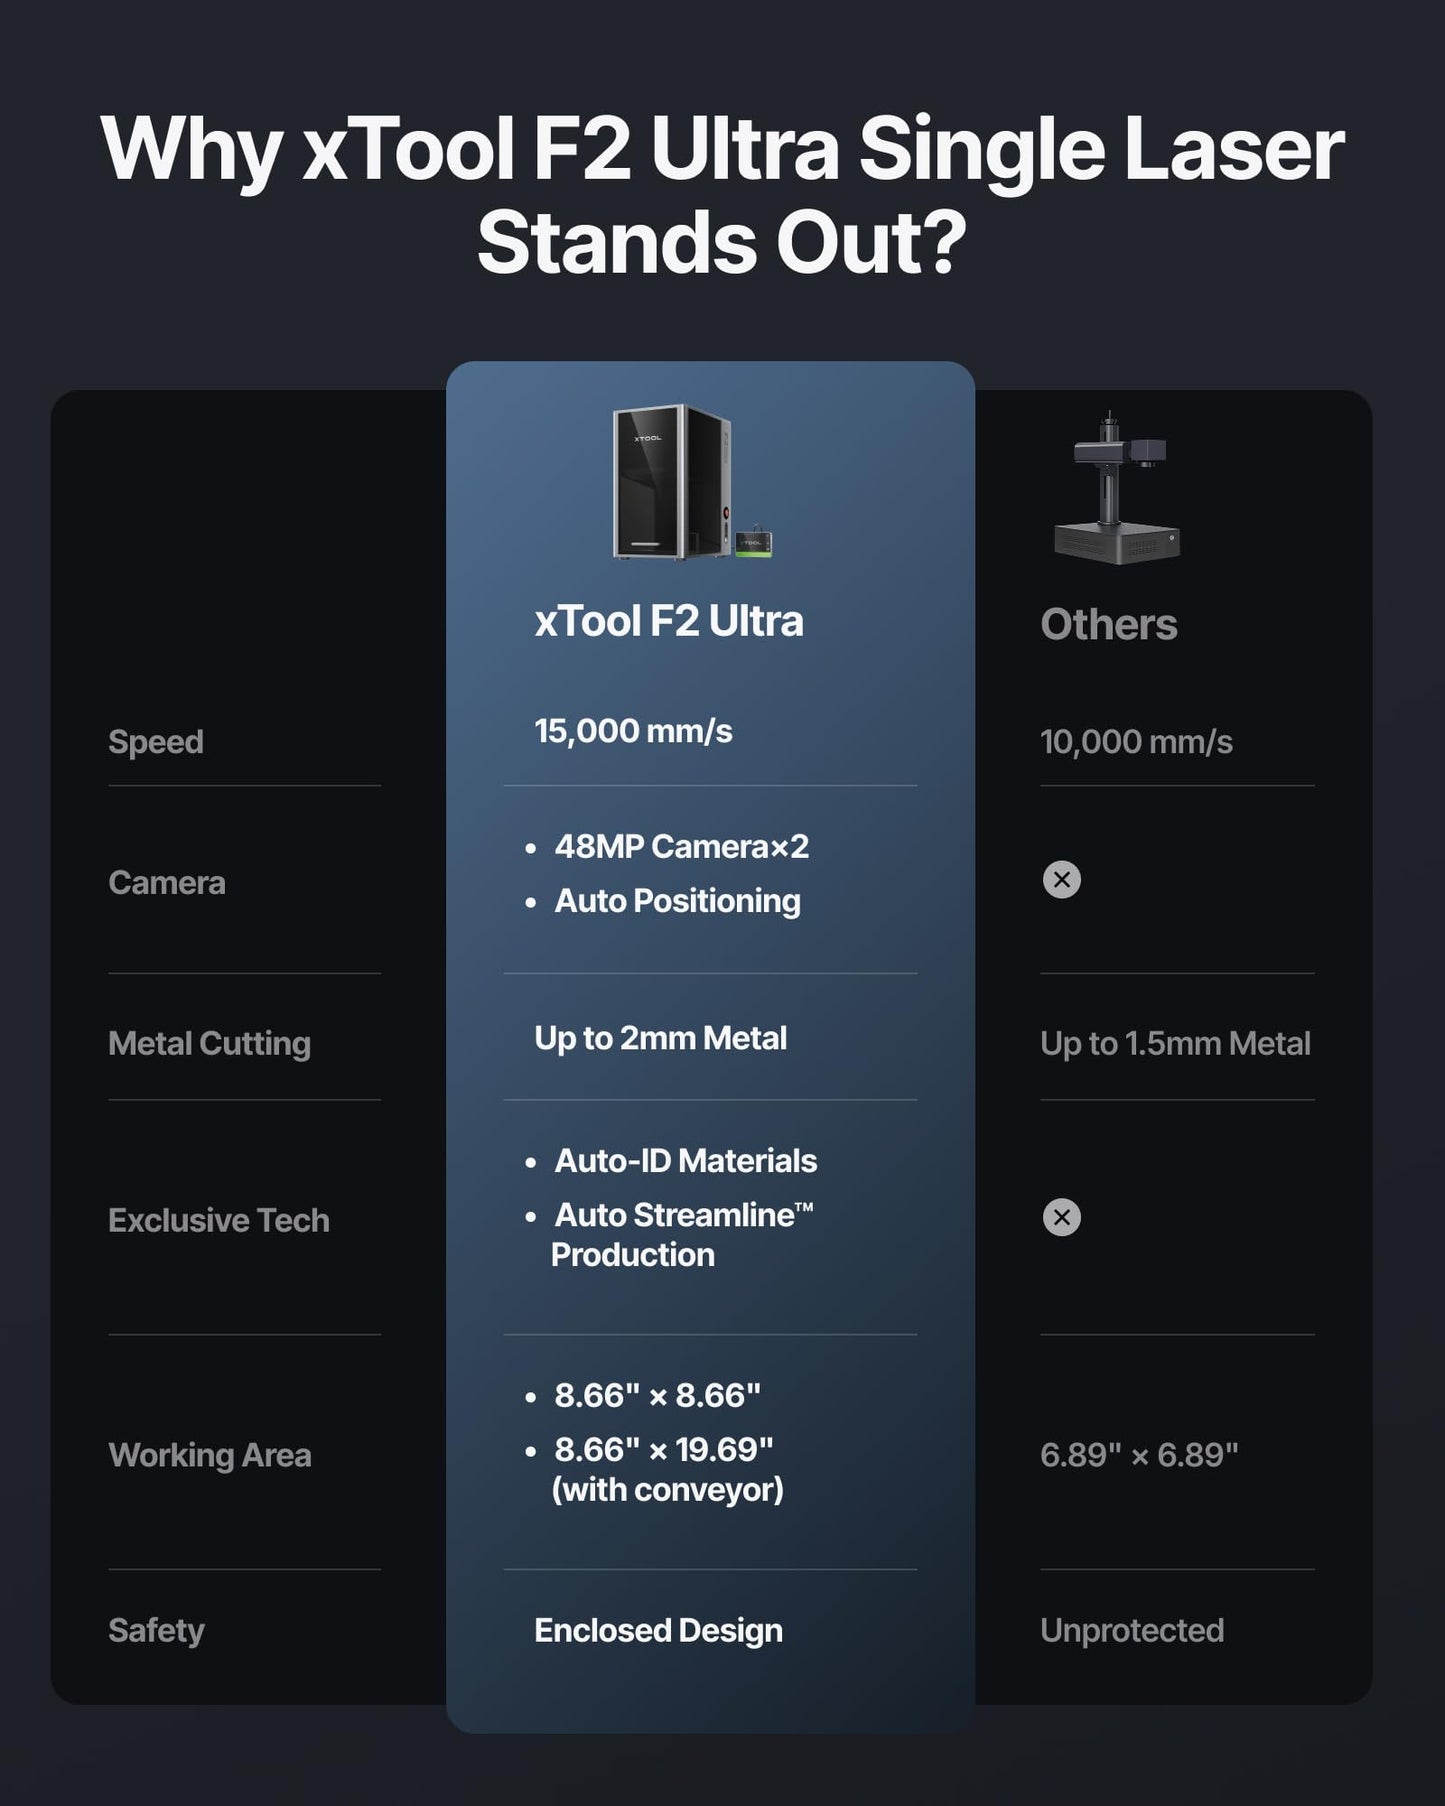This screenshot has width=1445, height=1806.
Task: Click the 10,000 mm/s speed value
Action: tap(1136, 742)
